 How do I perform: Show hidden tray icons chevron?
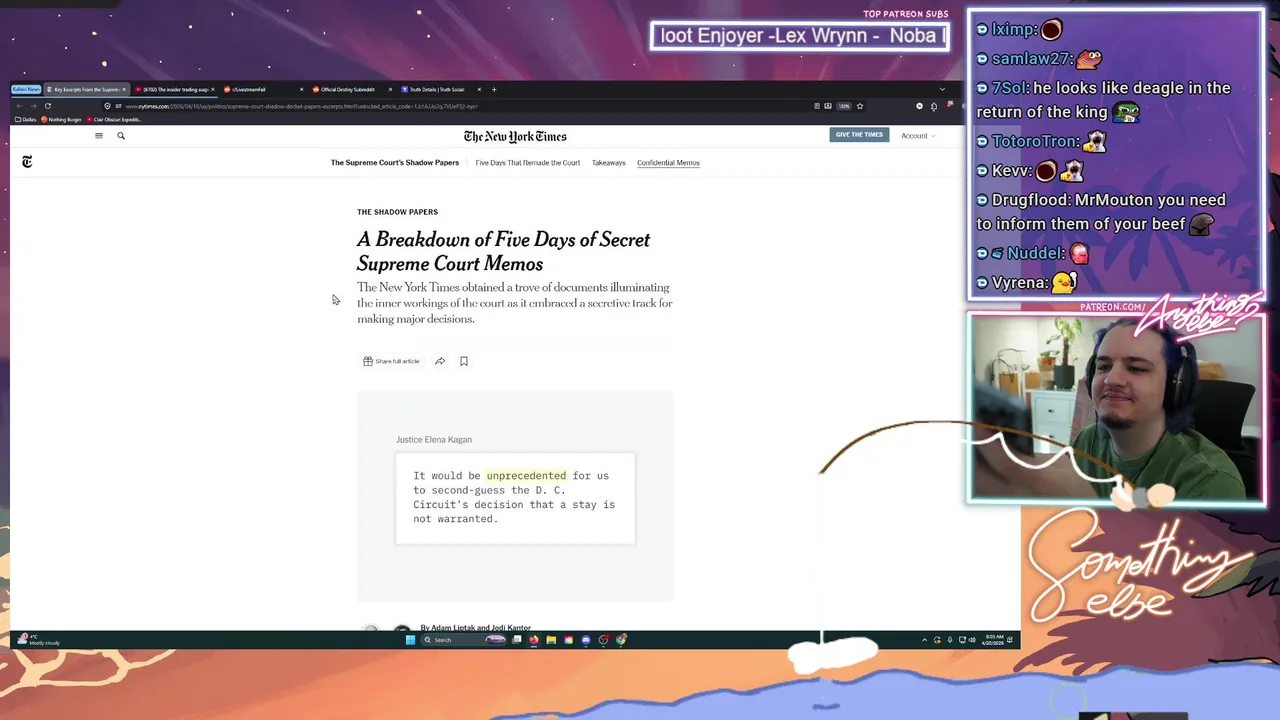click(924, 640)
